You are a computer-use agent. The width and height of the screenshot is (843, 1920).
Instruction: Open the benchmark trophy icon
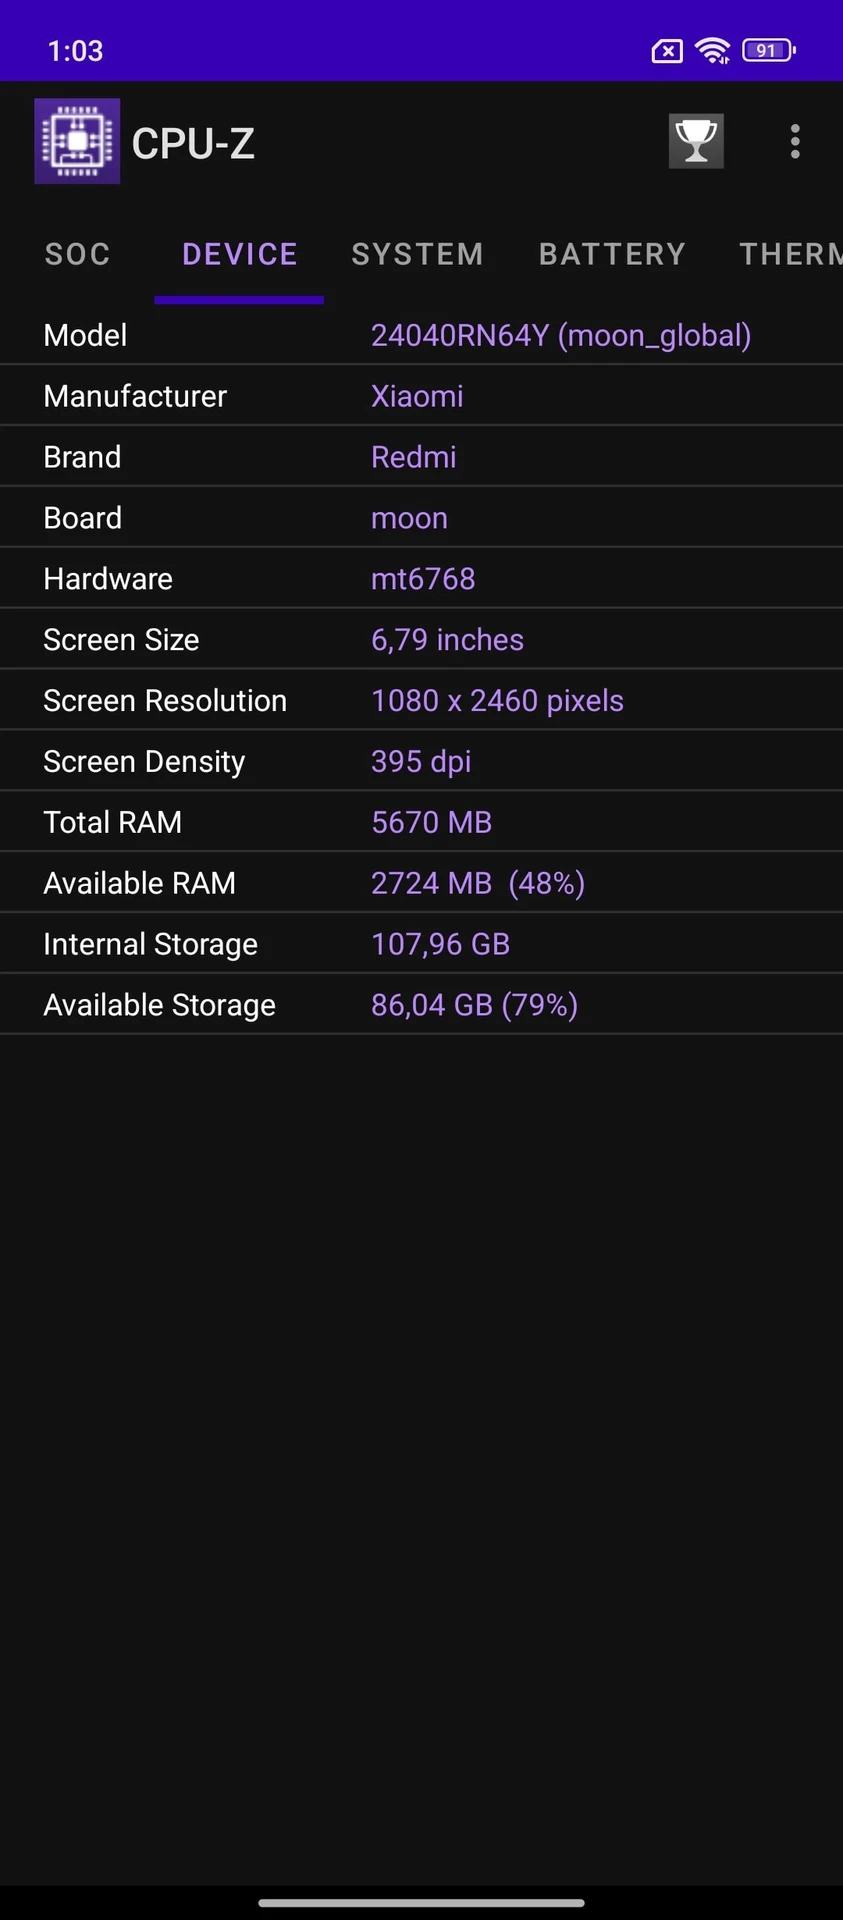point(695,141)
